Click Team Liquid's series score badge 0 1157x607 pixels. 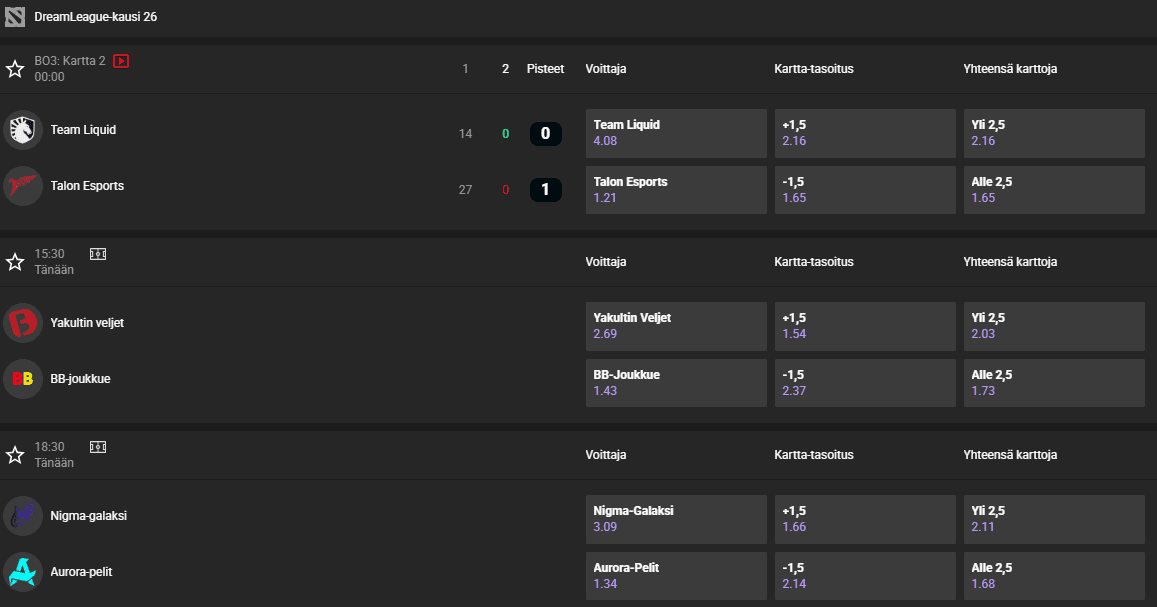pos(546,133)
